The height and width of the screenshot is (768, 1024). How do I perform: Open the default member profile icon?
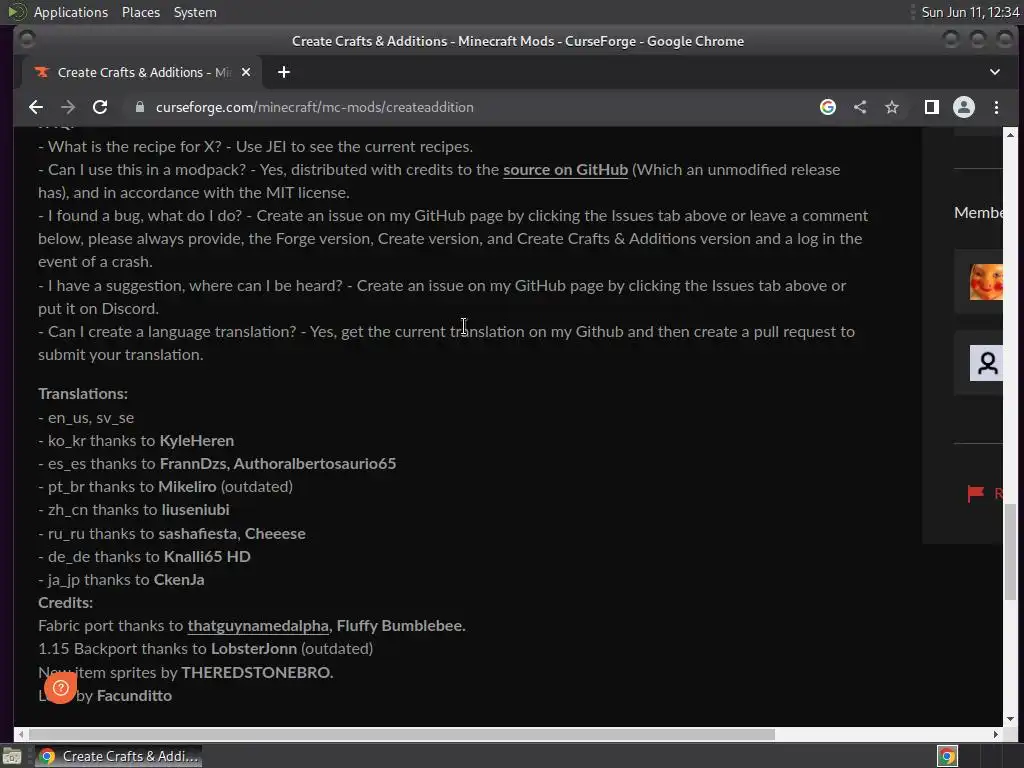click(986, 363)
